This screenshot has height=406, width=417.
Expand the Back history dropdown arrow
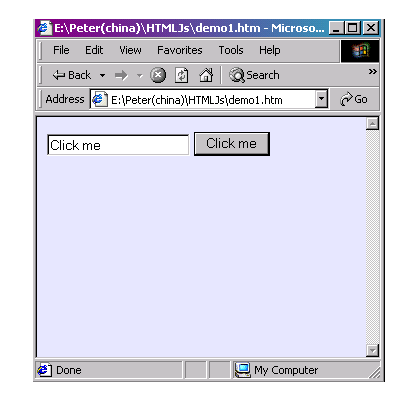[103, 76]
